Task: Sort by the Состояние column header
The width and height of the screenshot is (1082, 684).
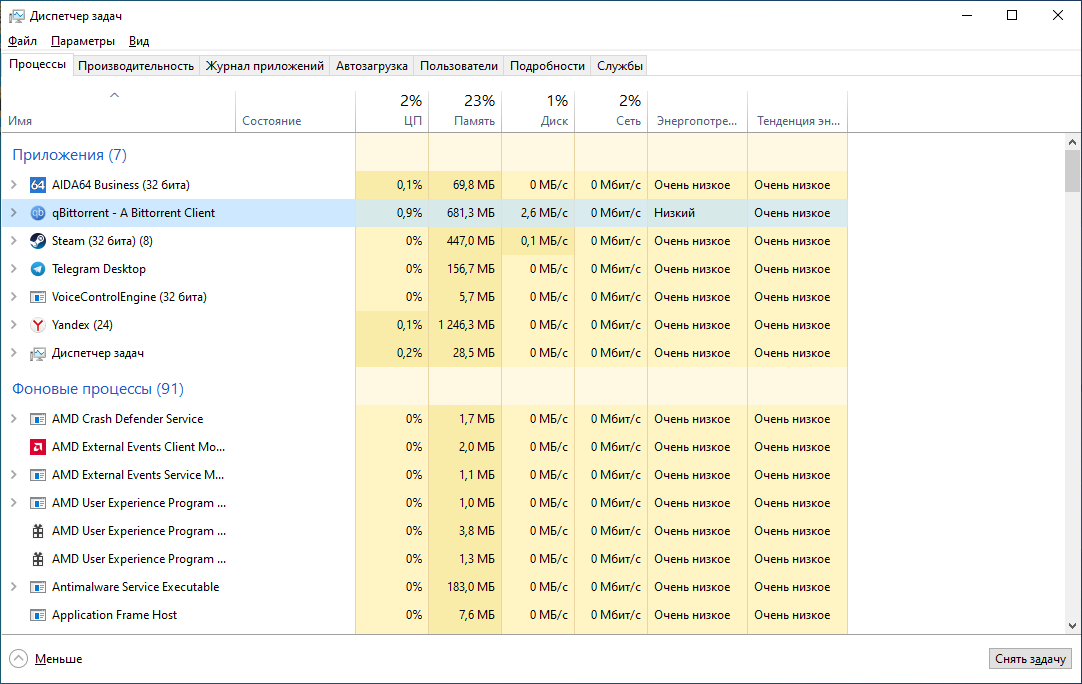Action: pyautogui.click(x=295, y=111)
